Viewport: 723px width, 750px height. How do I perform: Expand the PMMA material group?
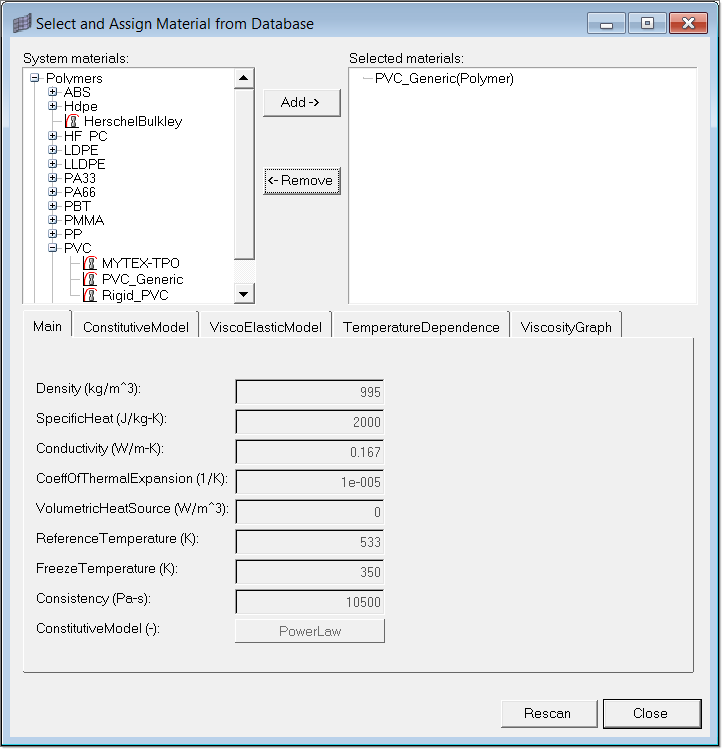(x=53, y=220)
